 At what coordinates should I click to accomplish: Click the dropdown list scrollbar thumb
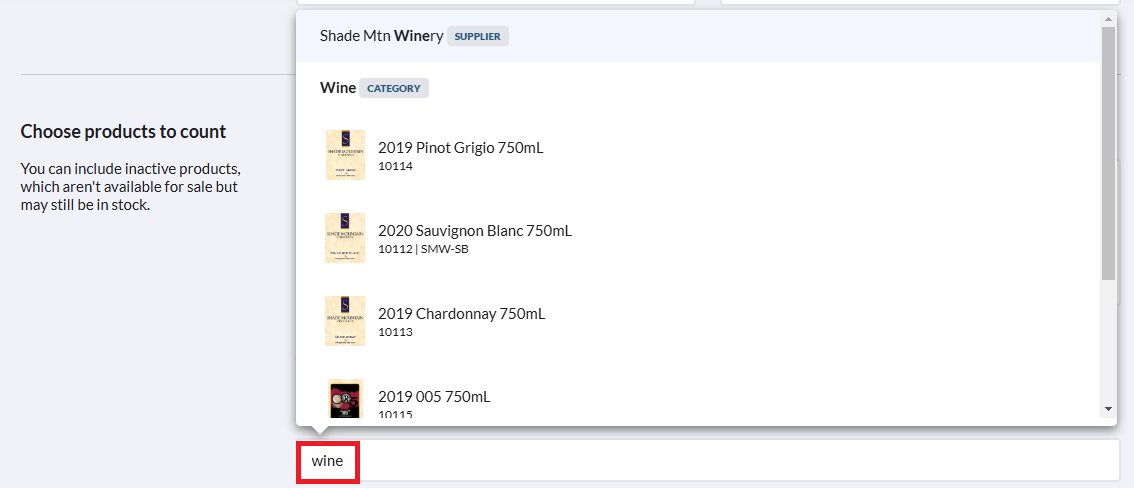pos(1108,153)
